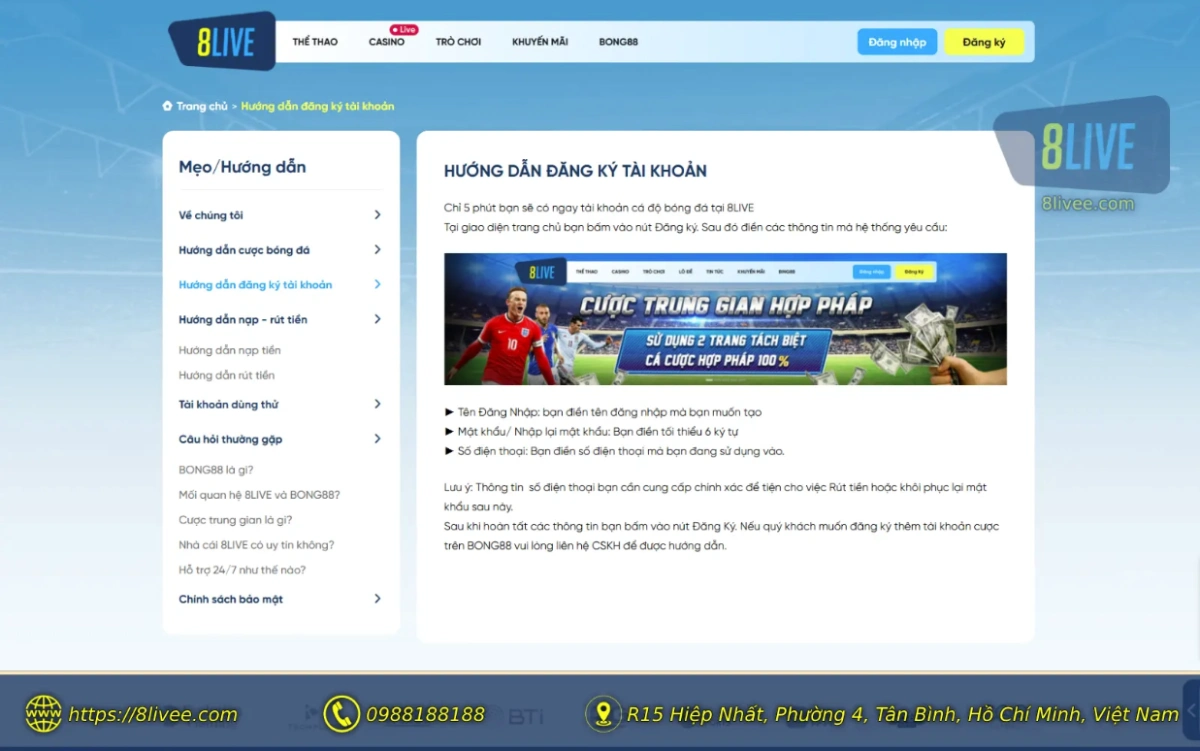Screen dimensions: 1200x751
Task: Click the home icon in breadcrumb
Action: tap(168, 106)
